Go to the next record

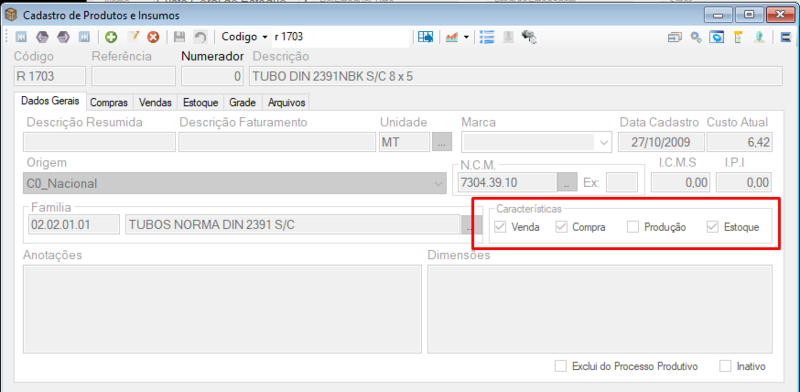(63, 37)
